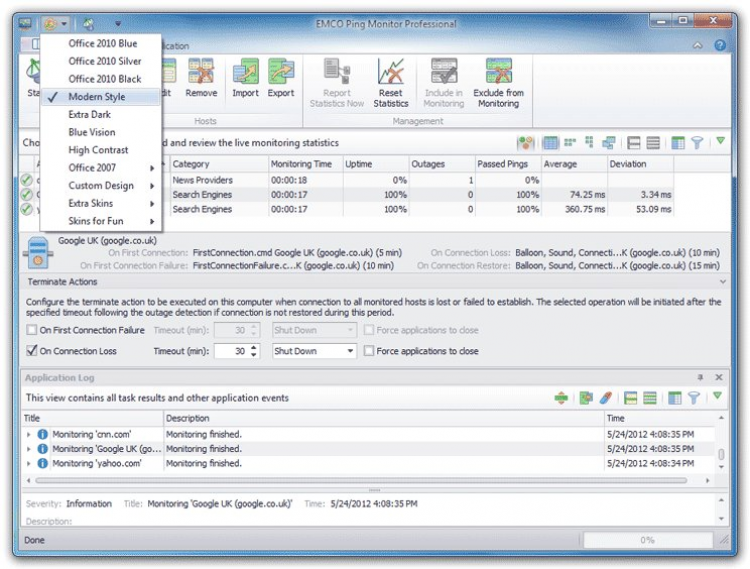The image size is (750, 569).
Task: Click the filter funnel in hosts toolbar
Action: [x=697, y=142]
